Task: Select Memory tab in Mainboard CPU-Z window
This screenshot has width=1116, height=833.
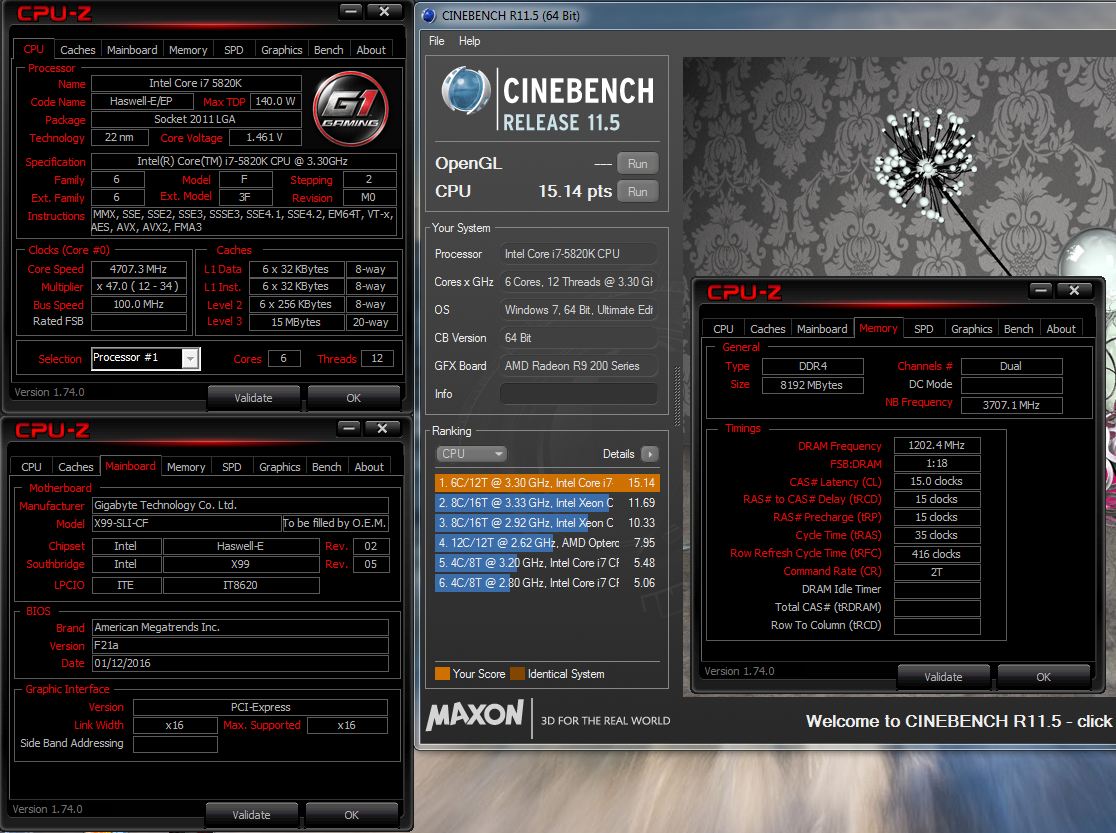Action: click(x=186, y=467)
